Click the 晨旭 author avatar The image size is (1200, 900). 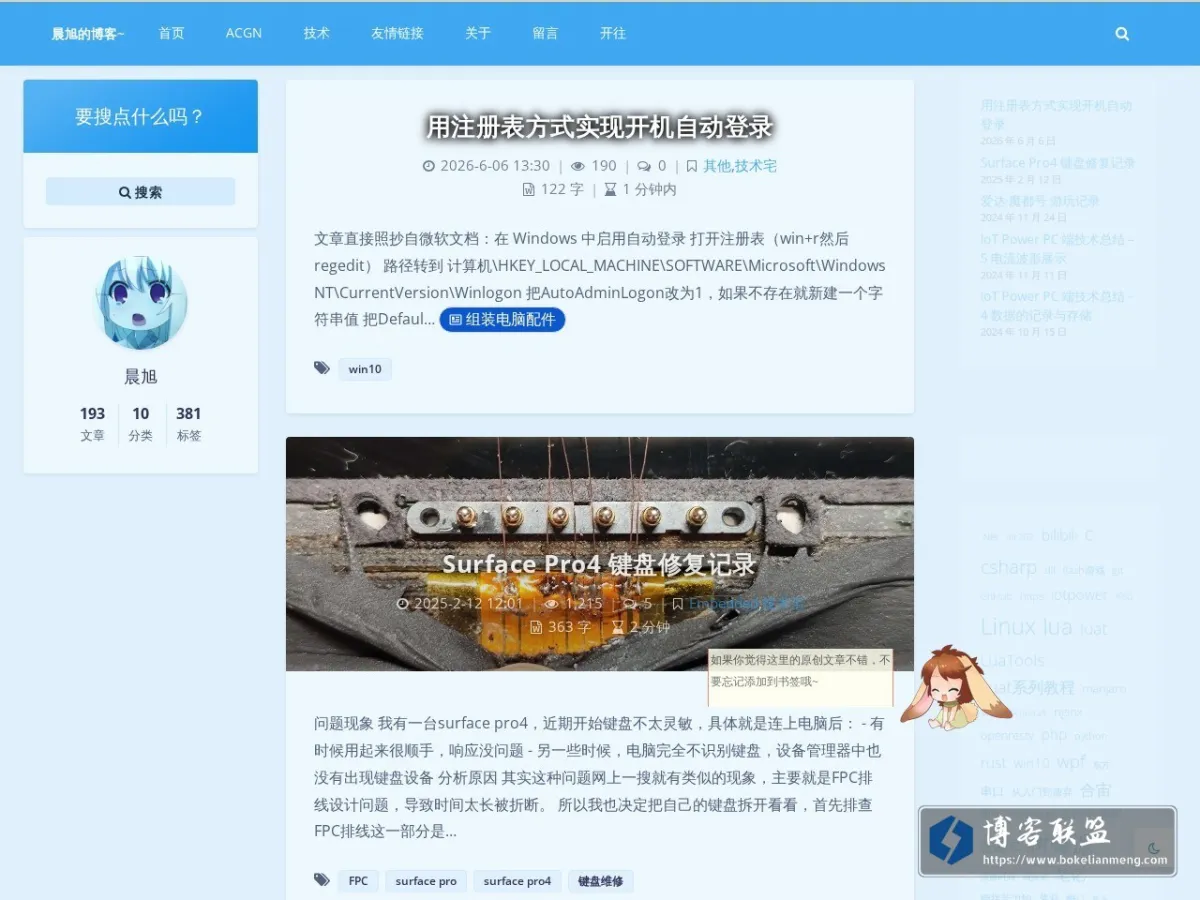click(x=140, y=302)
